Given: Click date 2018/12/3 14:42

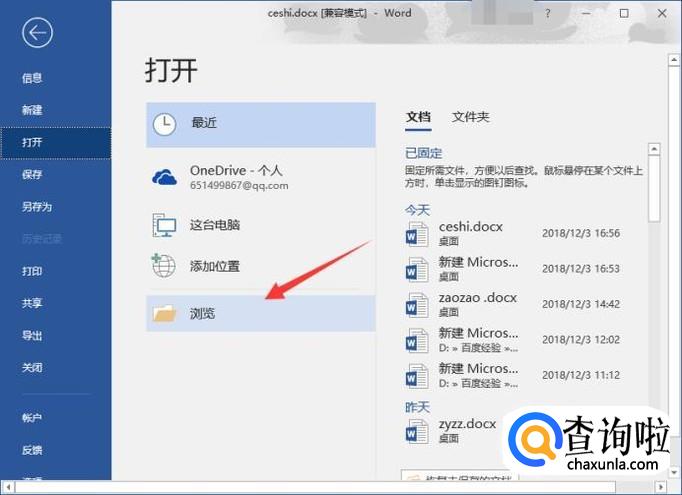Looking at the screenshot, I should [x=581, y=304].
